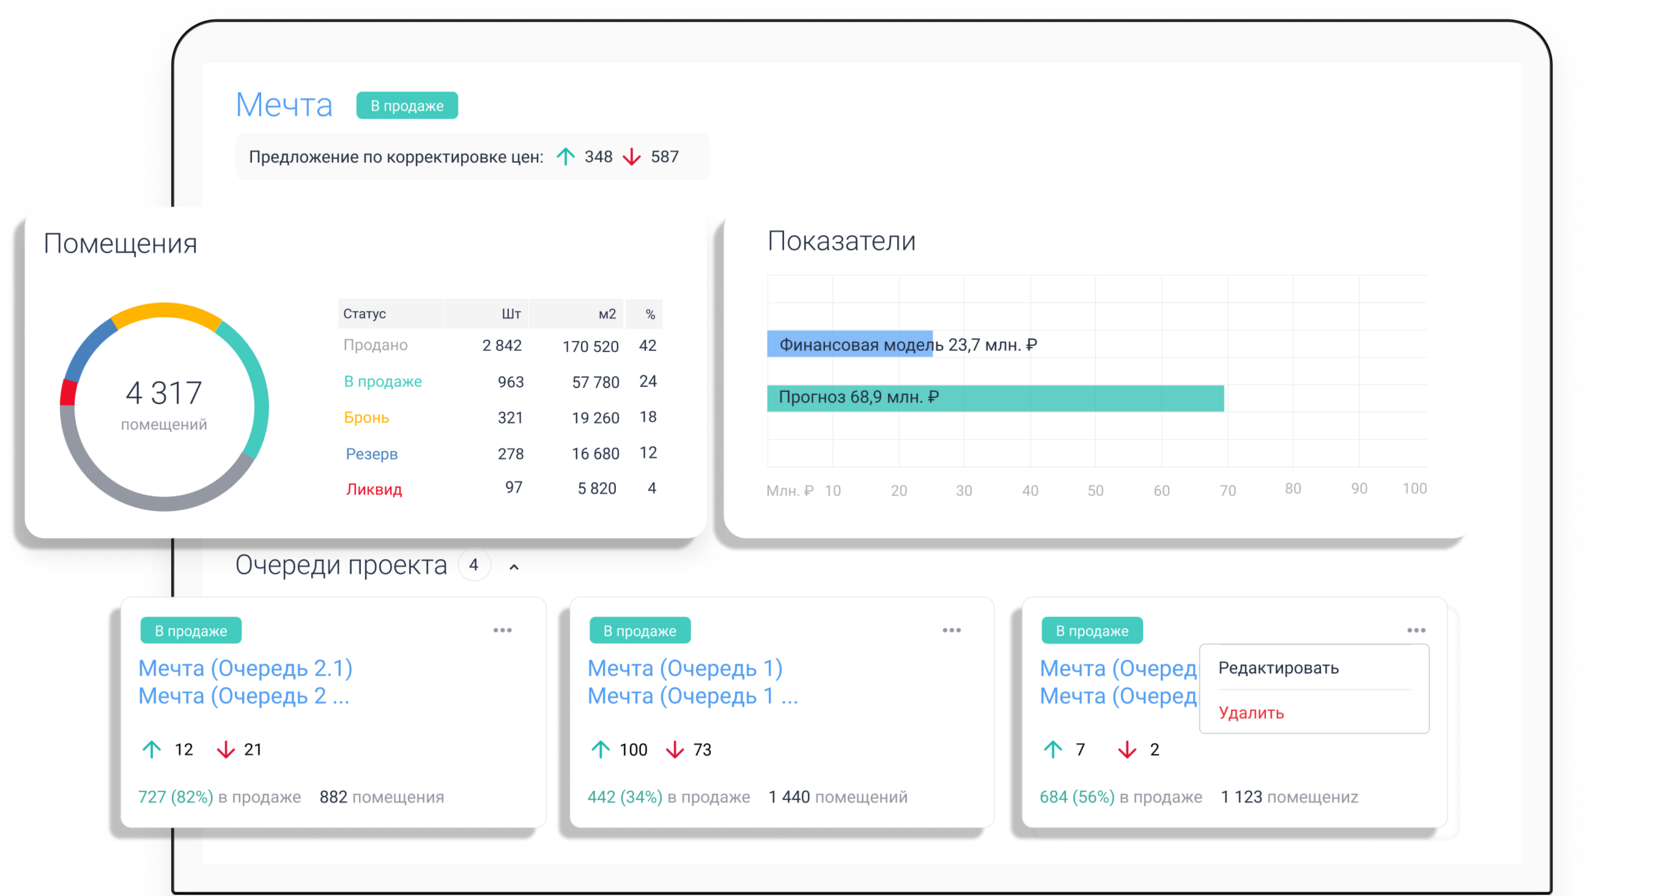Click 442 (34%) в продаже text

(668, 797)
